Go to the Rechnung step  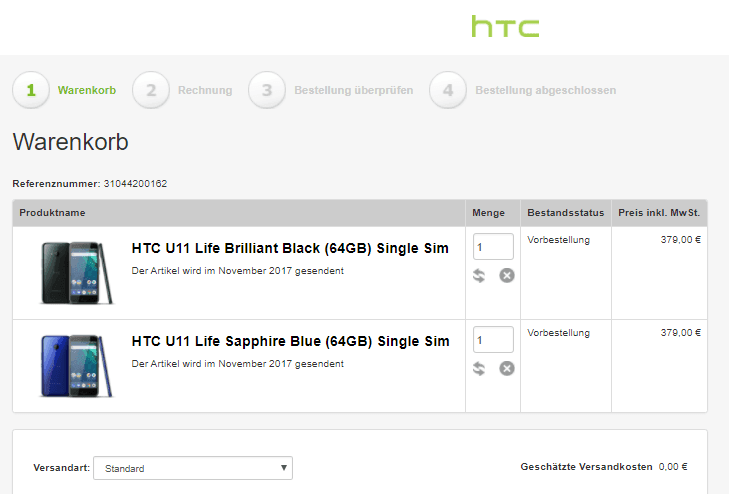click(x=205, y=90)
